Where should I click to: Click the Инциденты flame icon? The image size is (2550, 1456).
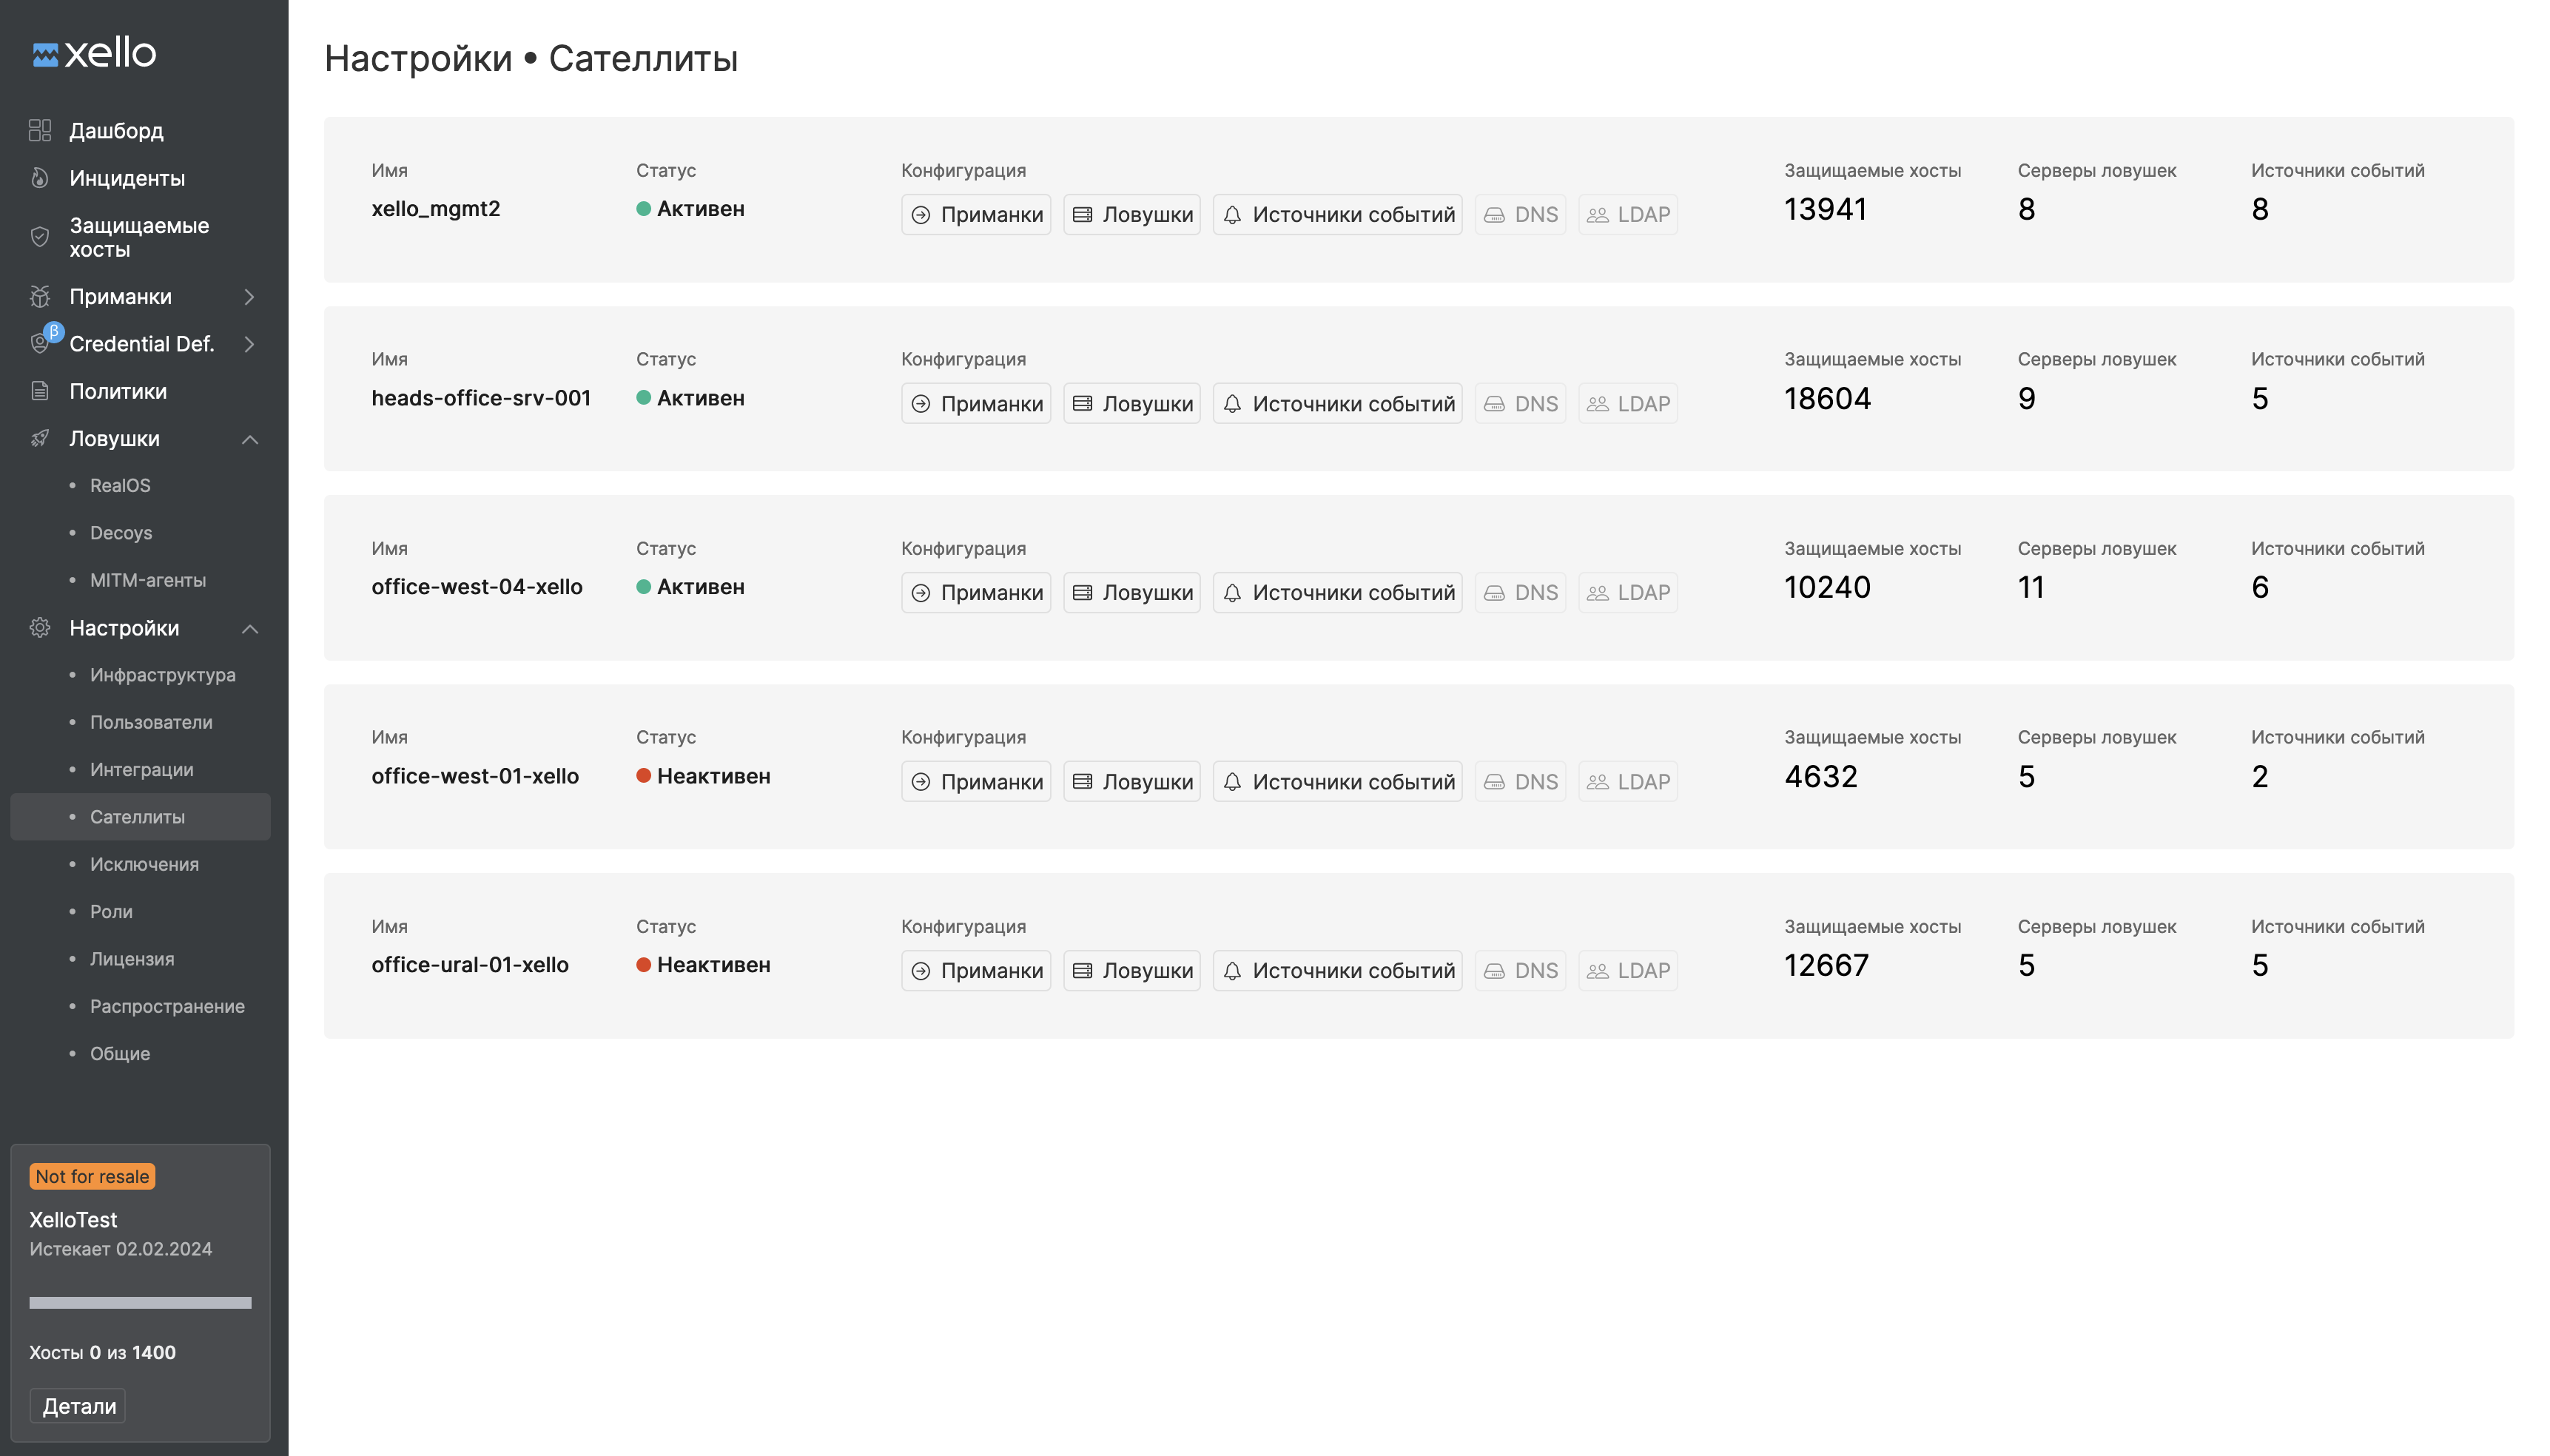[40, 178]
